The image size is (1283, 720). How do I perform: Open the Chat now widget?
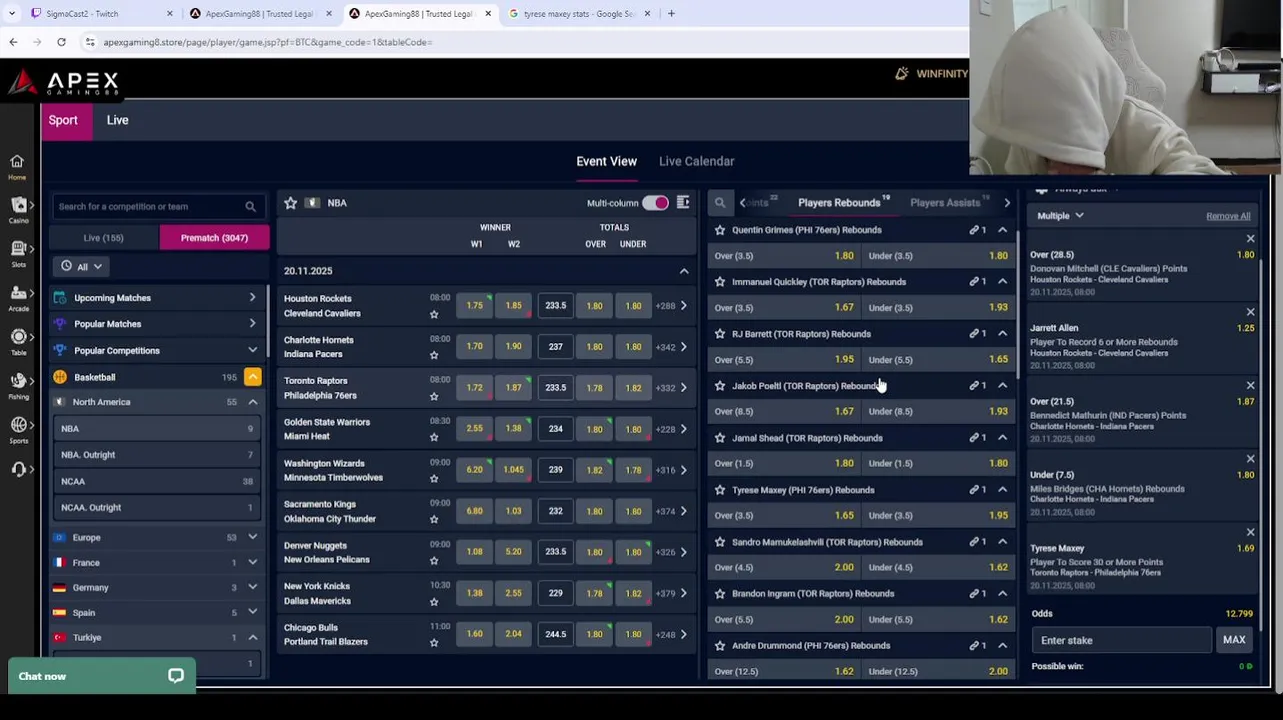click(101, 677)
